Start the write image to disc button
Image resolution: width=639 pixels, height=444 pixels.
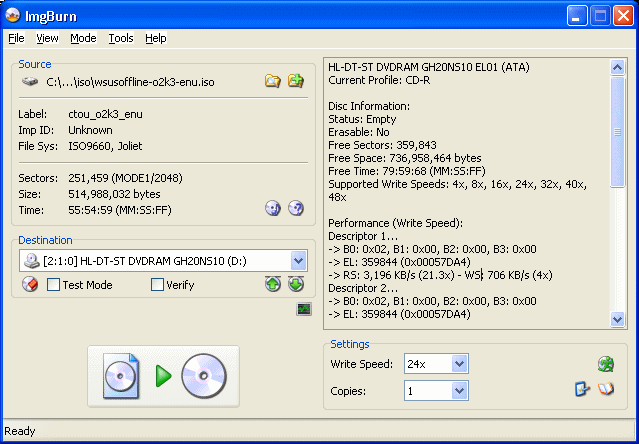click(163, 376)
